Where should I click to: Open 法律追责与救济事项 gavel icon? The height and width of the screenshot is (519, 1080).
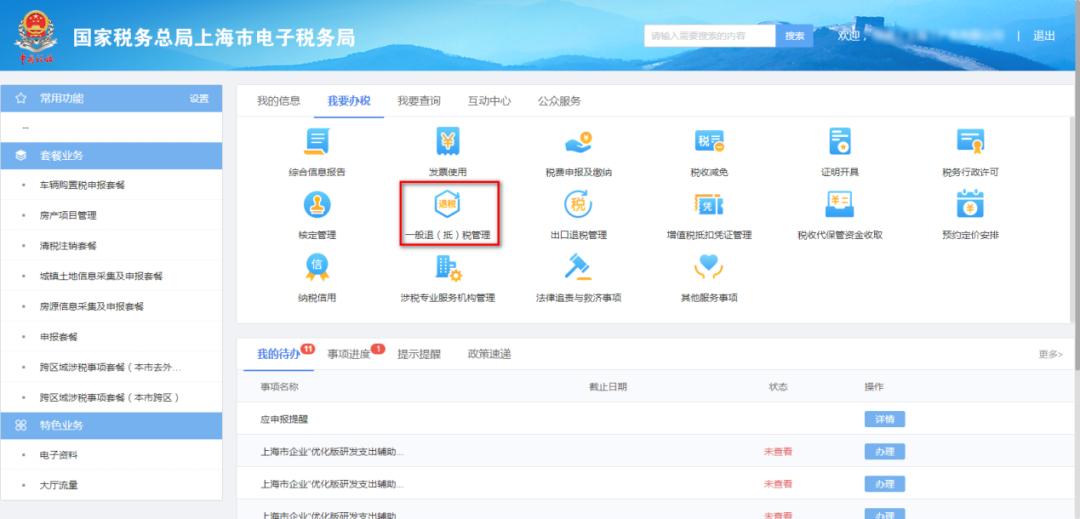pos(578,267)
